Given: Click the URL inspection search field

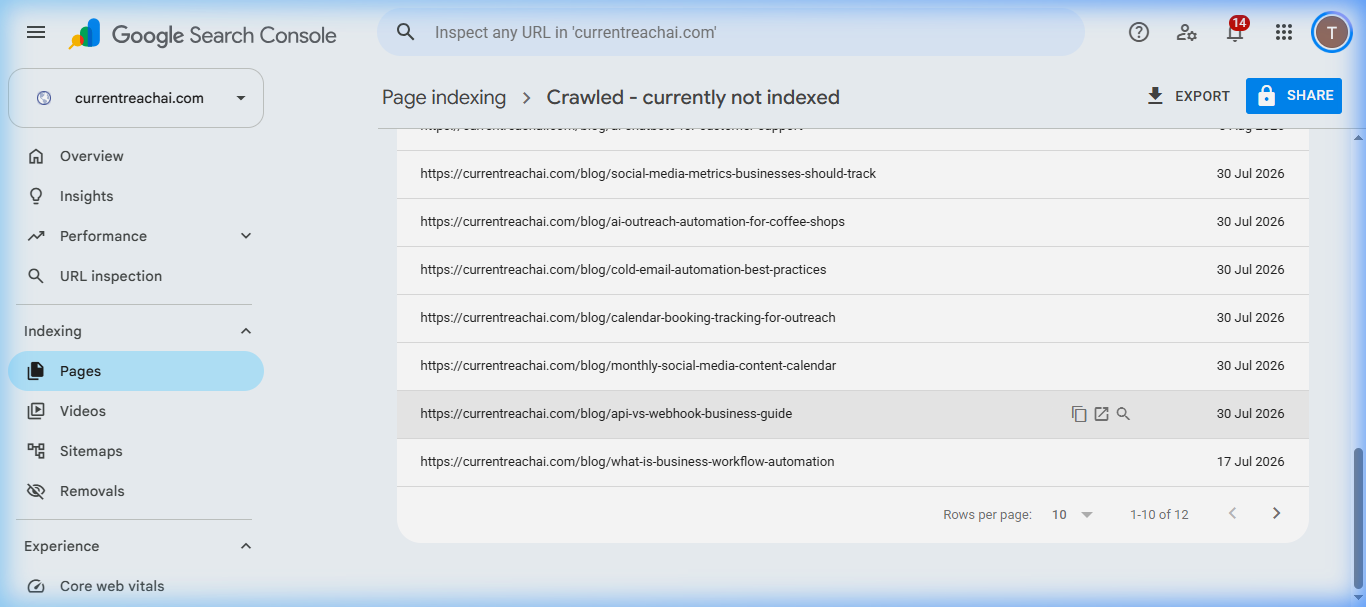Looking at the screenshot, I should (731, 32).
